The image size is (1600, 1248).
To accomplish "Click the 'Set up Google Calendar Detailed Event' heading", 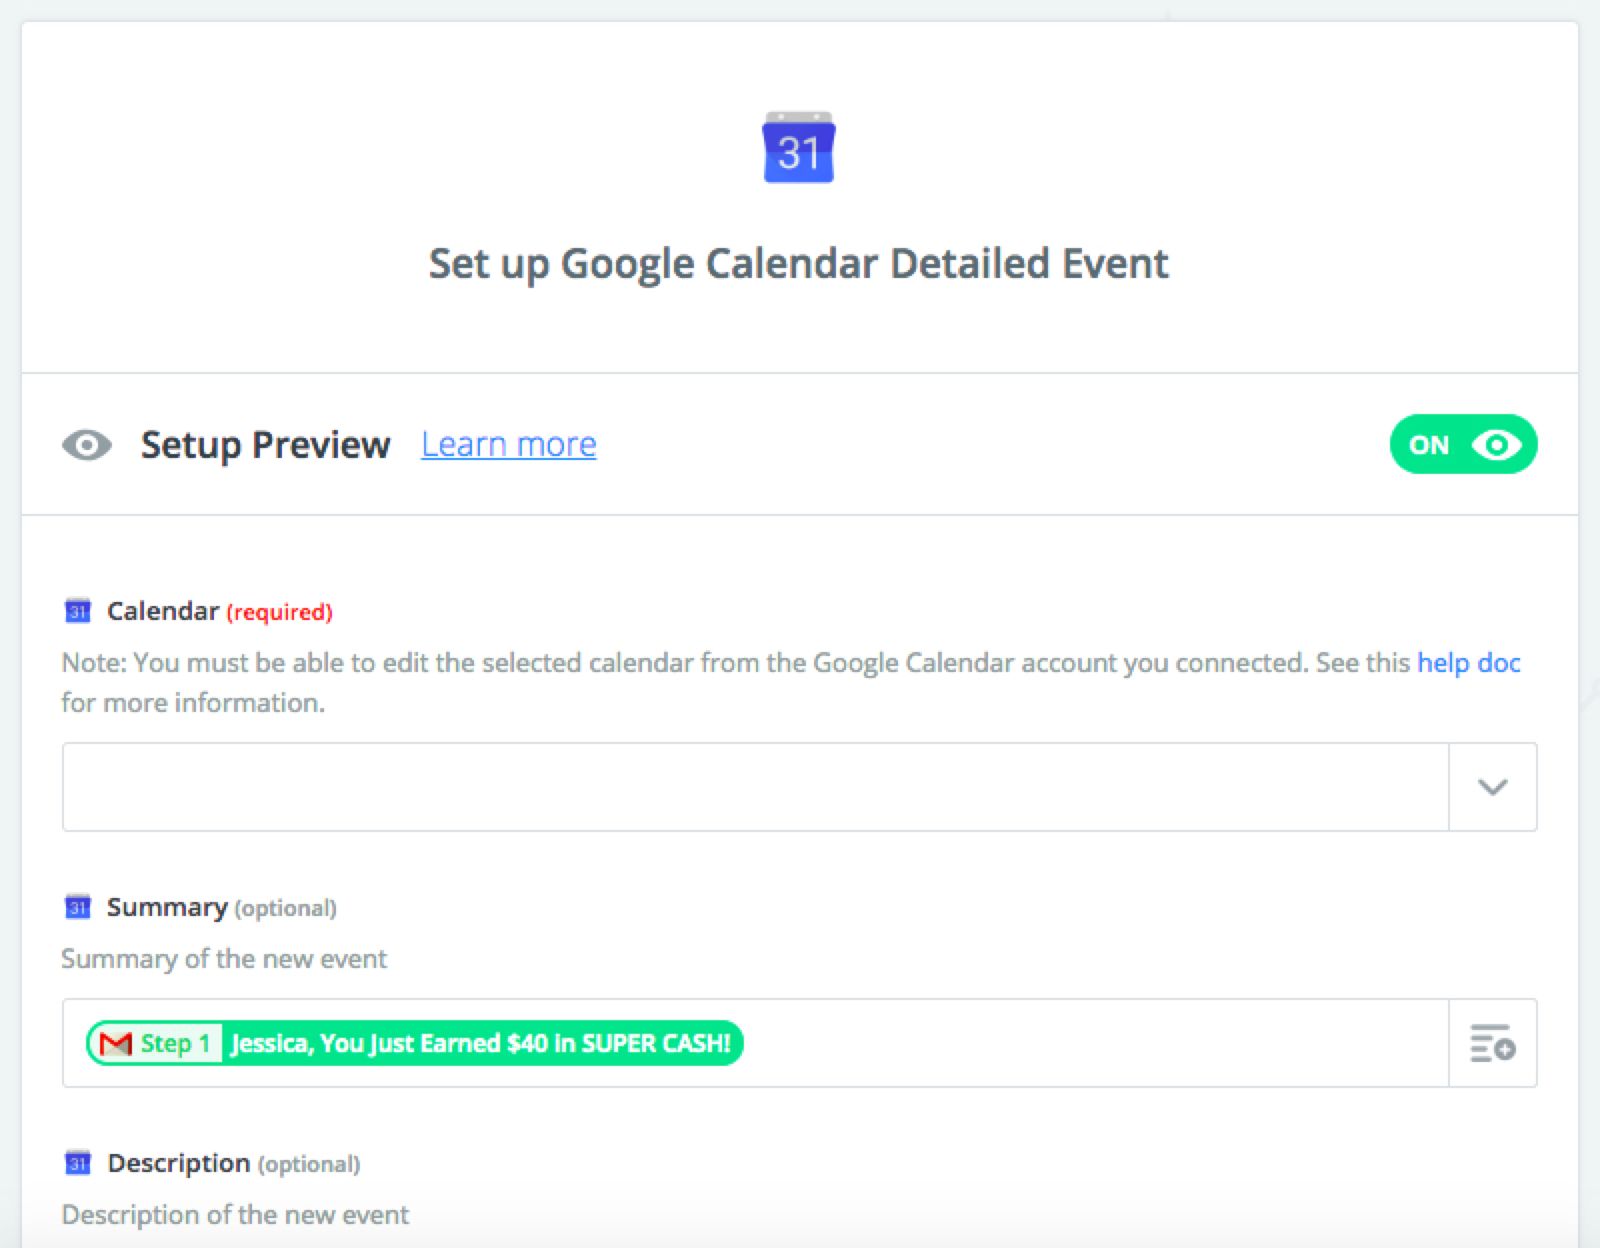I will click(798, 264).
